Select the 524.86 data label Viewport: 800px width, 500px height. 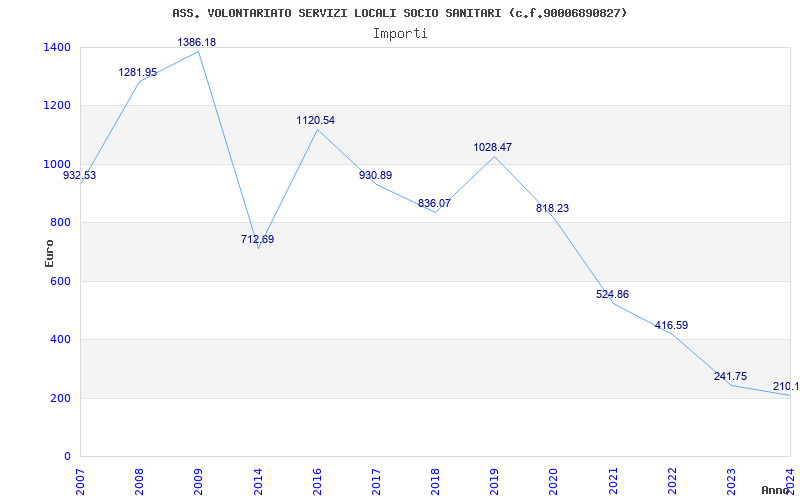[612, 294]
